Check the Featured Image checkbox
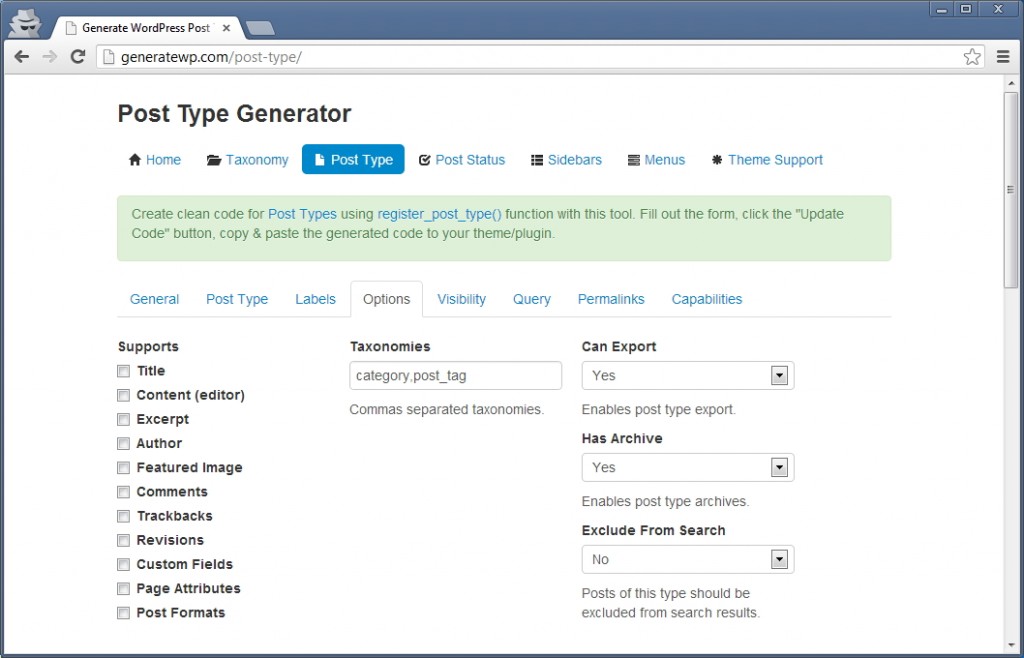1024x658 pixels. pyautogui.click(x=124, y=468)
